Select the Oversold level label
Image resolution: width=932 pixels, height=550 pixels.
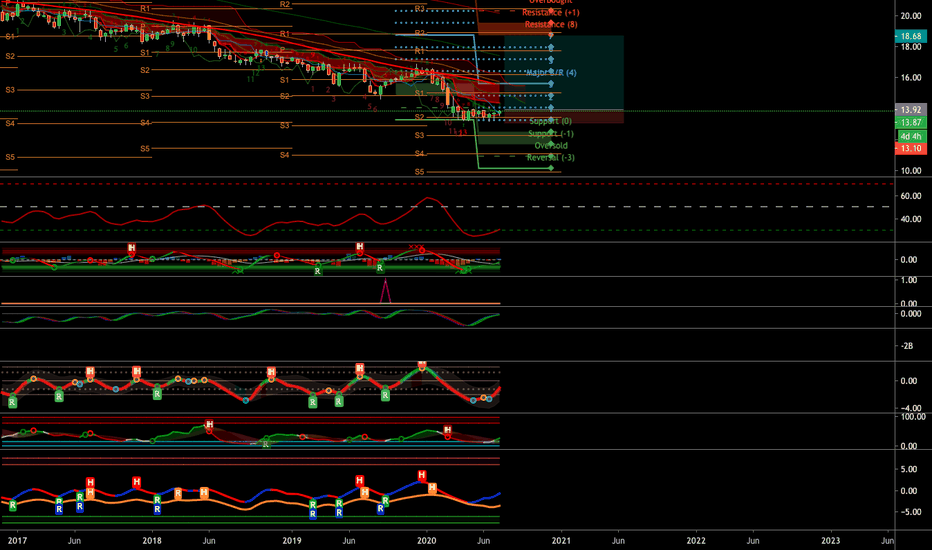pos(551,146)
